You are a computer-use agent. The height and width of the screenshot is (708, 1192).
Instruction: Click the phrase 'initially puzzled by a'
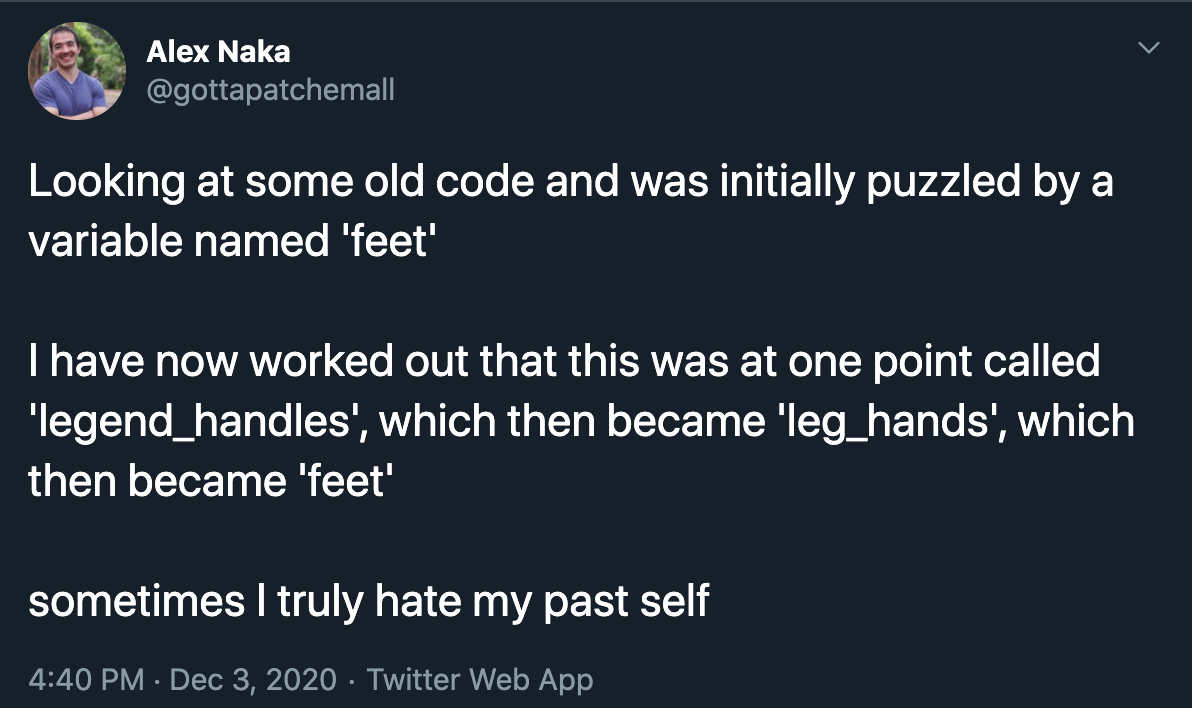coord(916,181)
